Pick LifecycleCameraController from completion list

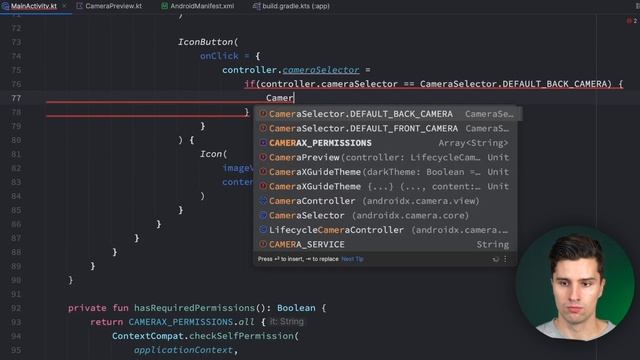tap(386, 230)
